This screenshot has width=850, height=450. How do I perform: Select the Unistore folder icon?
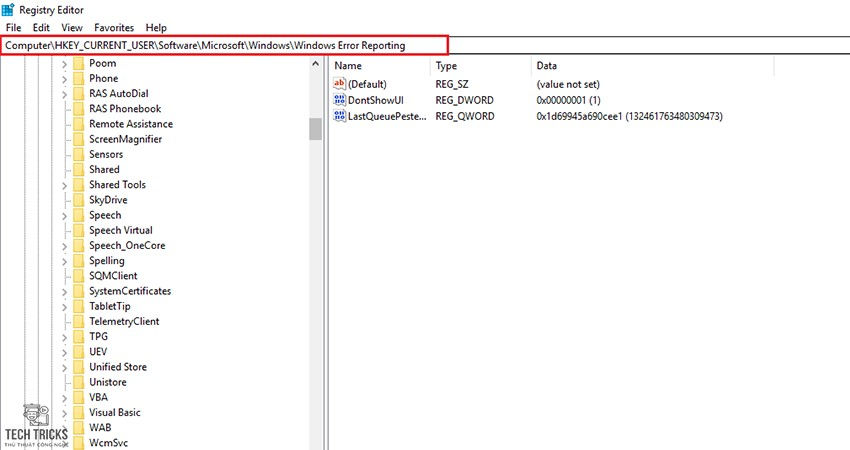pyautogui.click(x=79, y=382)
